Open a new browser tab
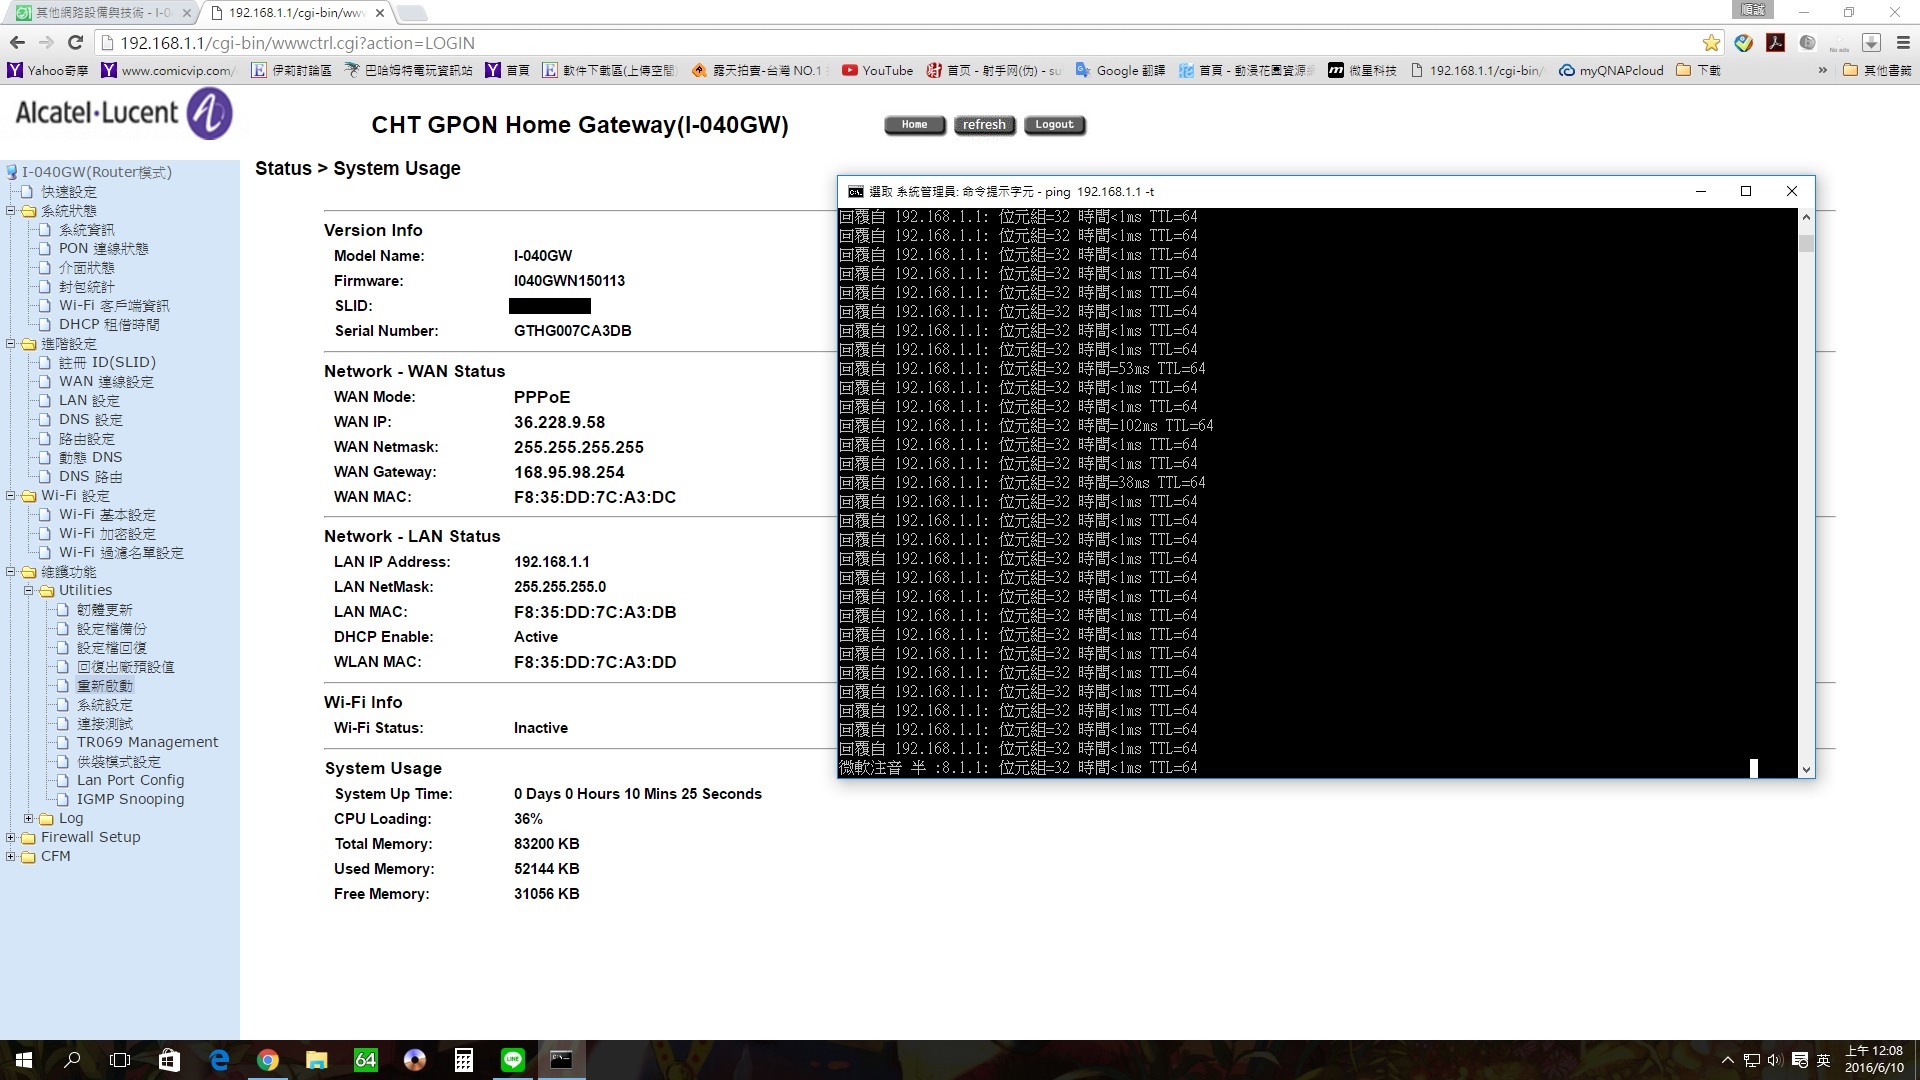Image resolution: width=1920 pixels, height=1080 pixels. click(411, 13)
